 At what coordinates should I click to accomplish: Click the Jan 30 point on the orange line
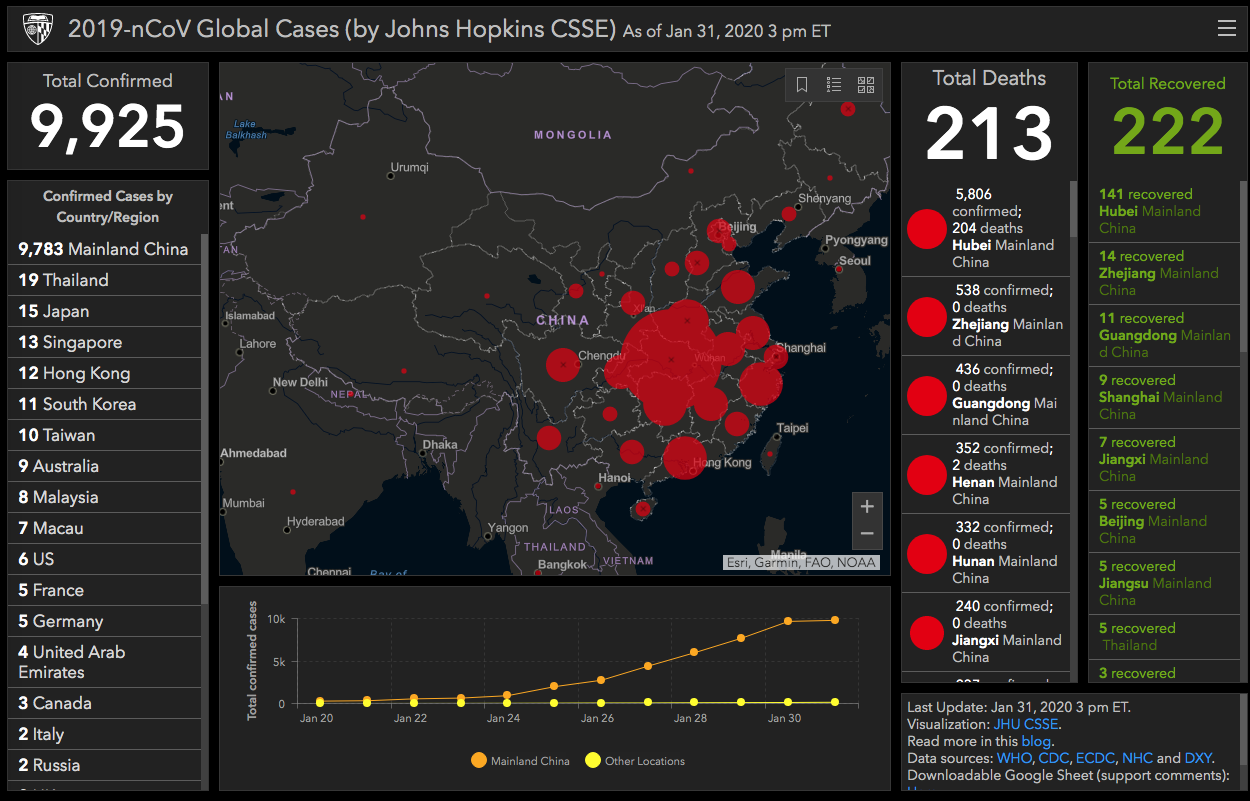click(788, 621)
